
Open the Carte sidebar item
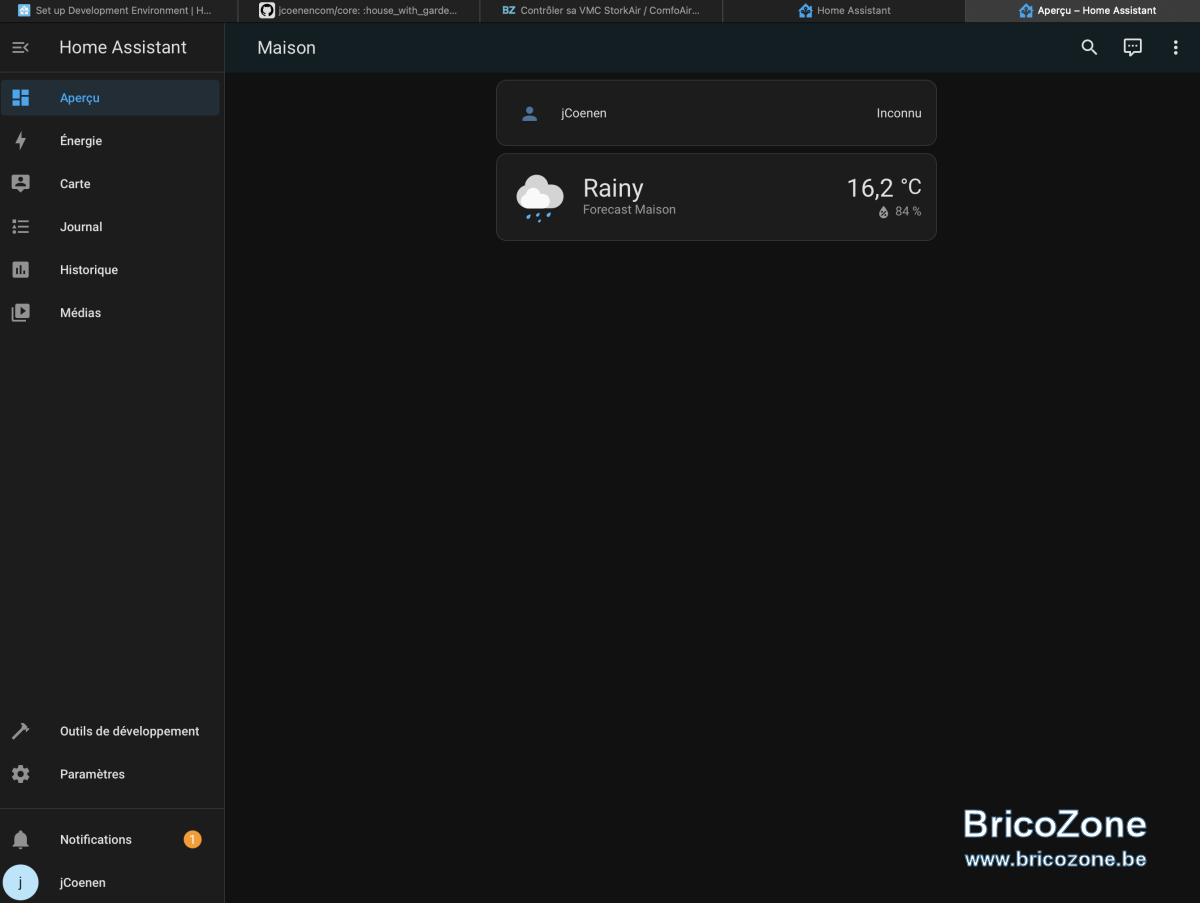(x=110, y=184)
